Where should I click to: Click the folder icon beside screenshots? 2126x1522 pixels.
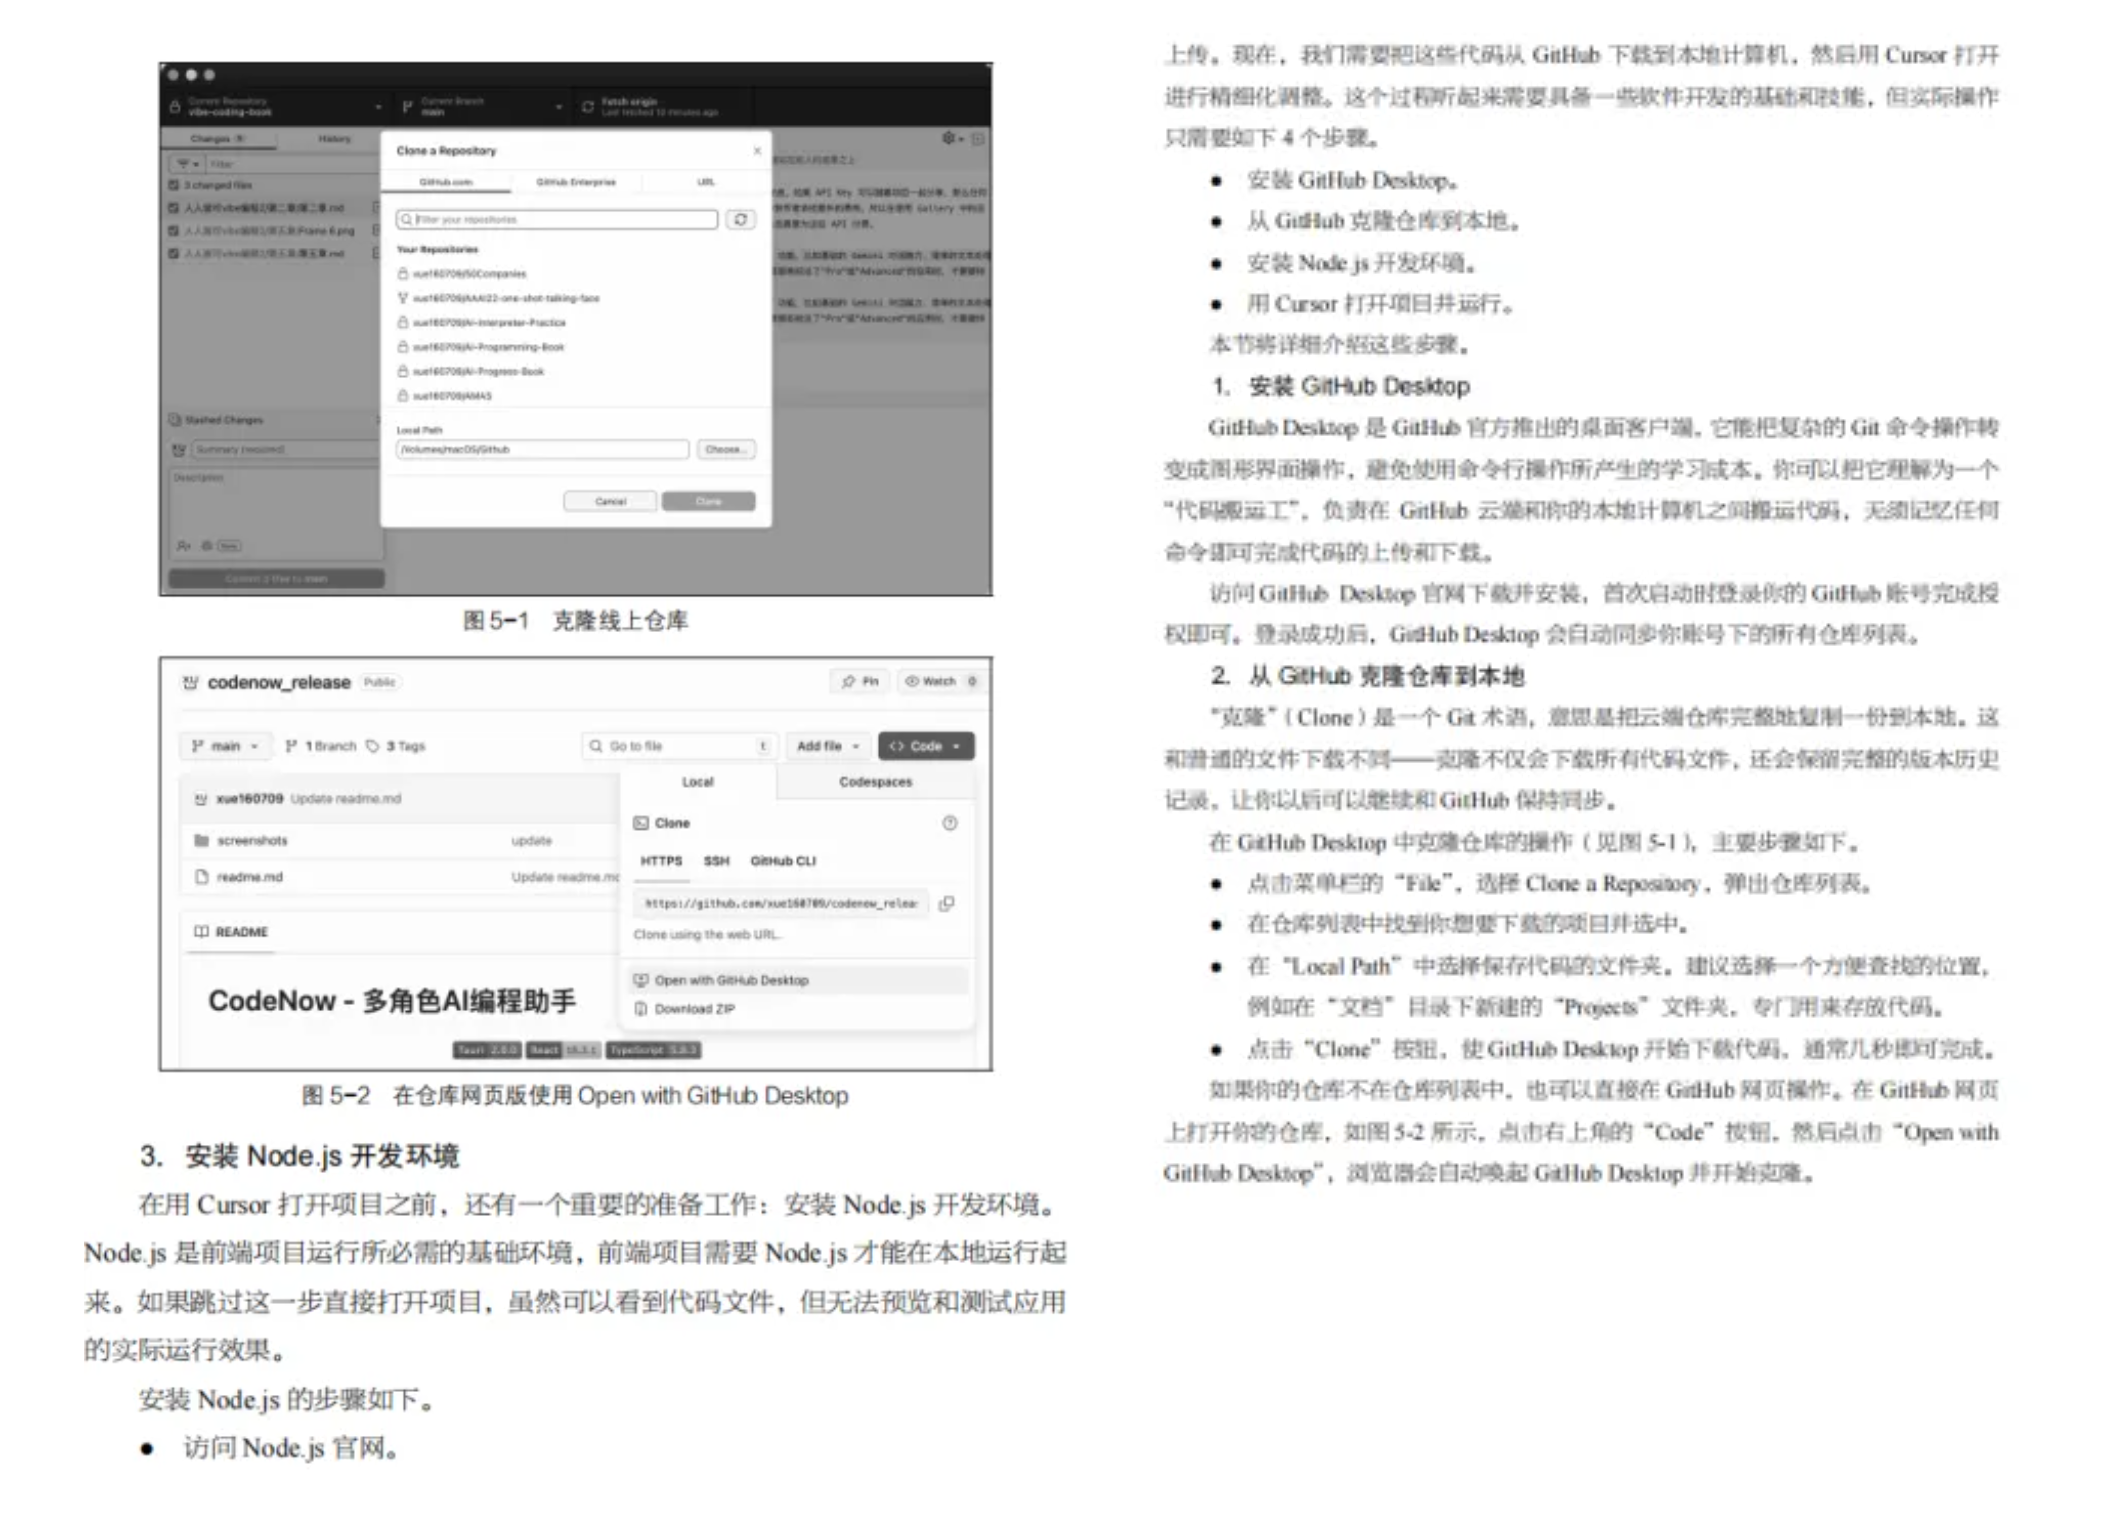point(201,841)
